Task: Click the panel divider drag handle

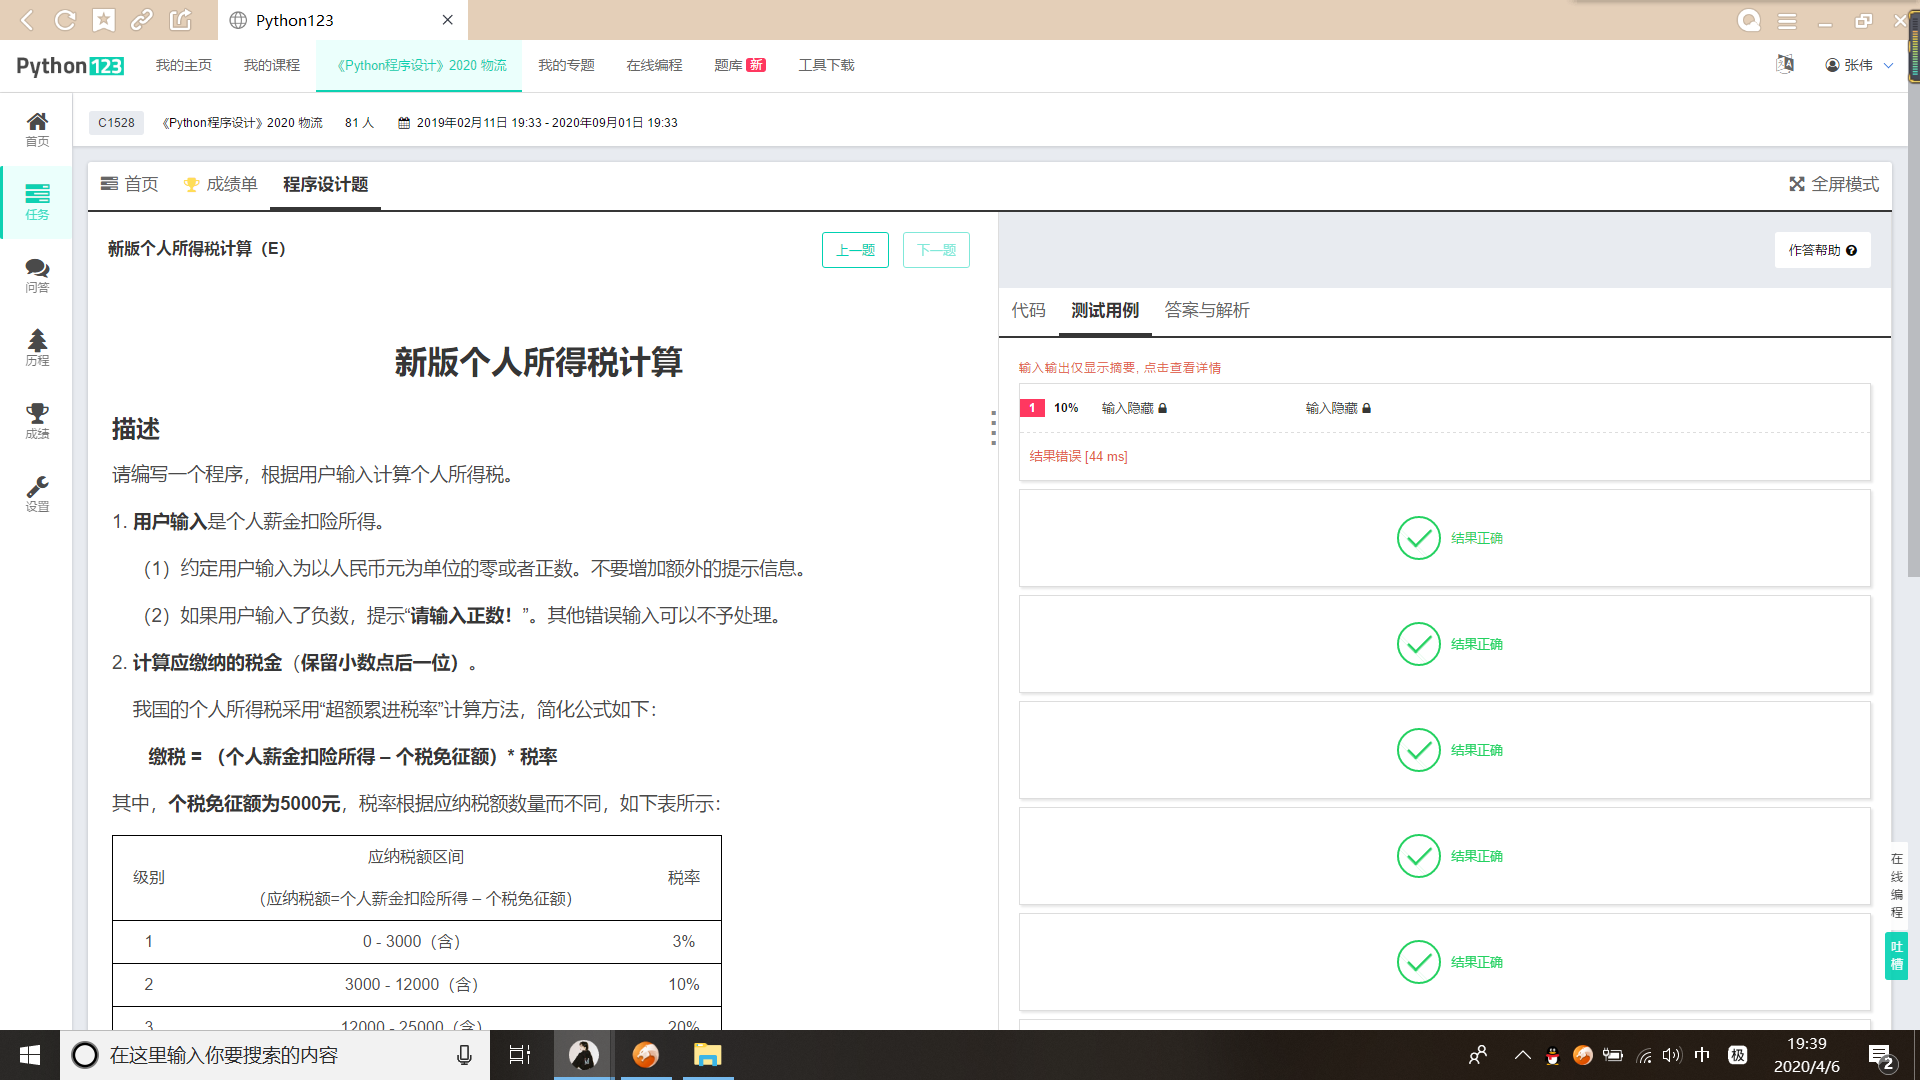Action: [993, 428]
